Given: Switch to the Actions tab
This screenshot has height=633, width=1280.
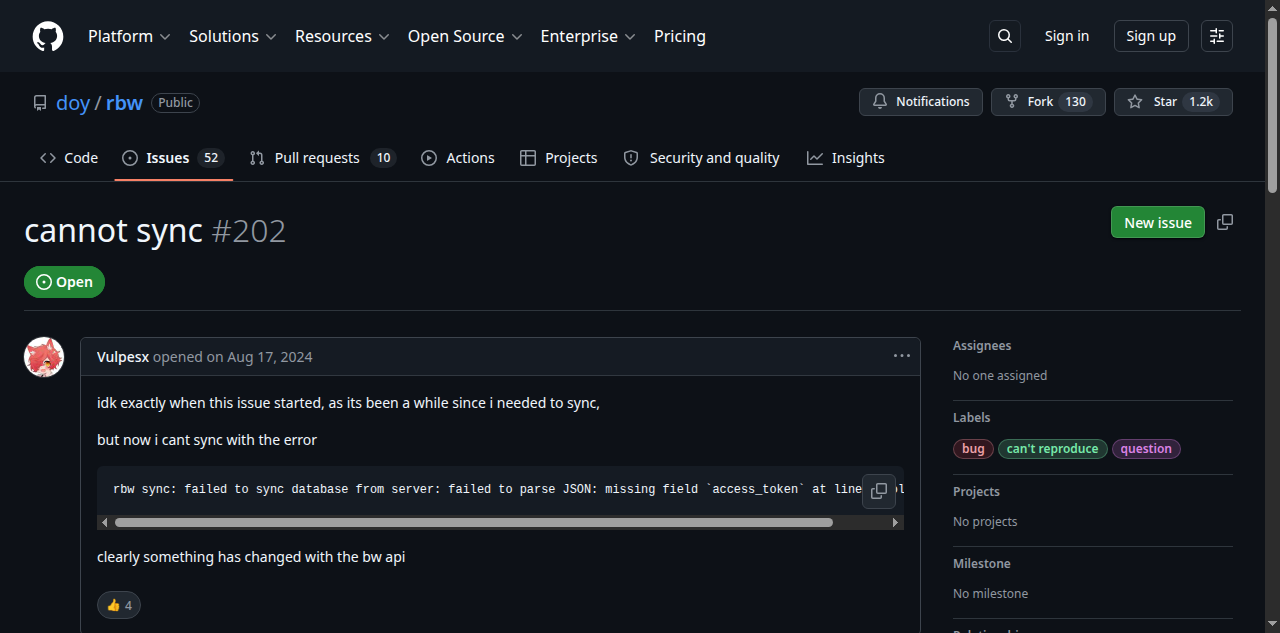Looking at the screenshot, I should click(457, 157).
